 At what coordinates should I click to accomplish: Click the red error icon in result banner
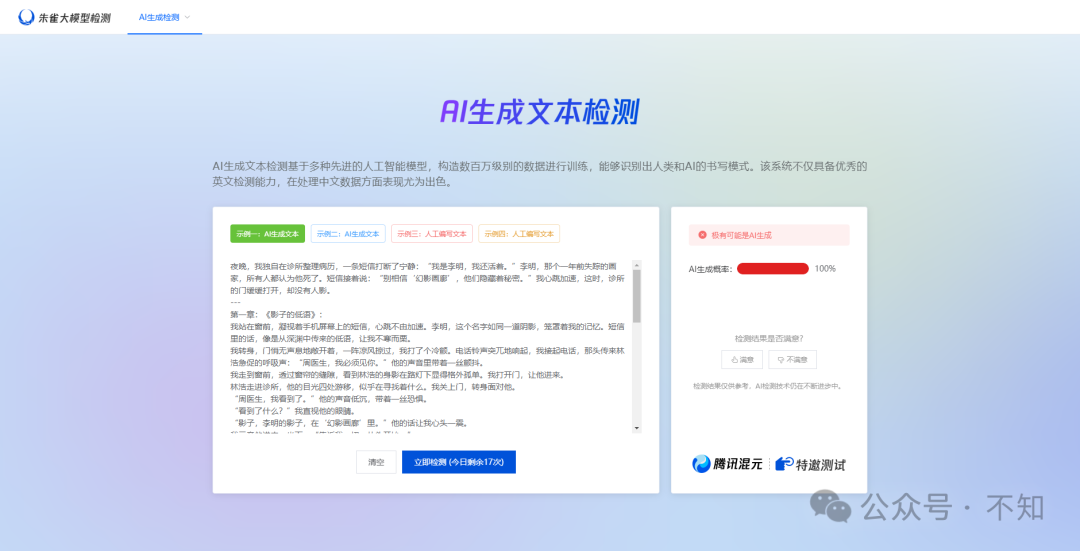(x=703, y=235)
